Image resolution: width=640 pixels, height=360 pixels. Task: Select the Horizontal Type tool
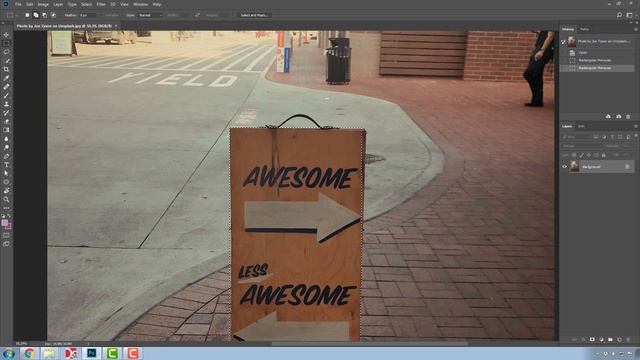(x=6, y=165)
